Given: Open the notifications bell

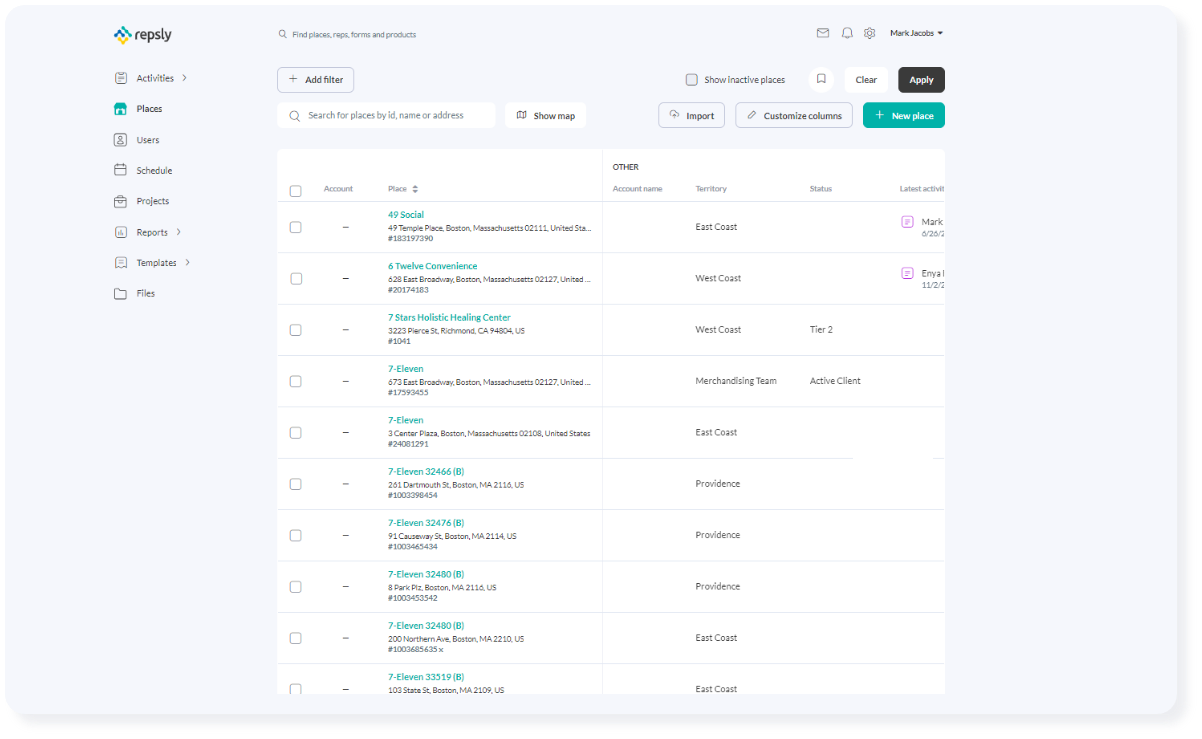Looking at the screenshot, I should 847,33.
